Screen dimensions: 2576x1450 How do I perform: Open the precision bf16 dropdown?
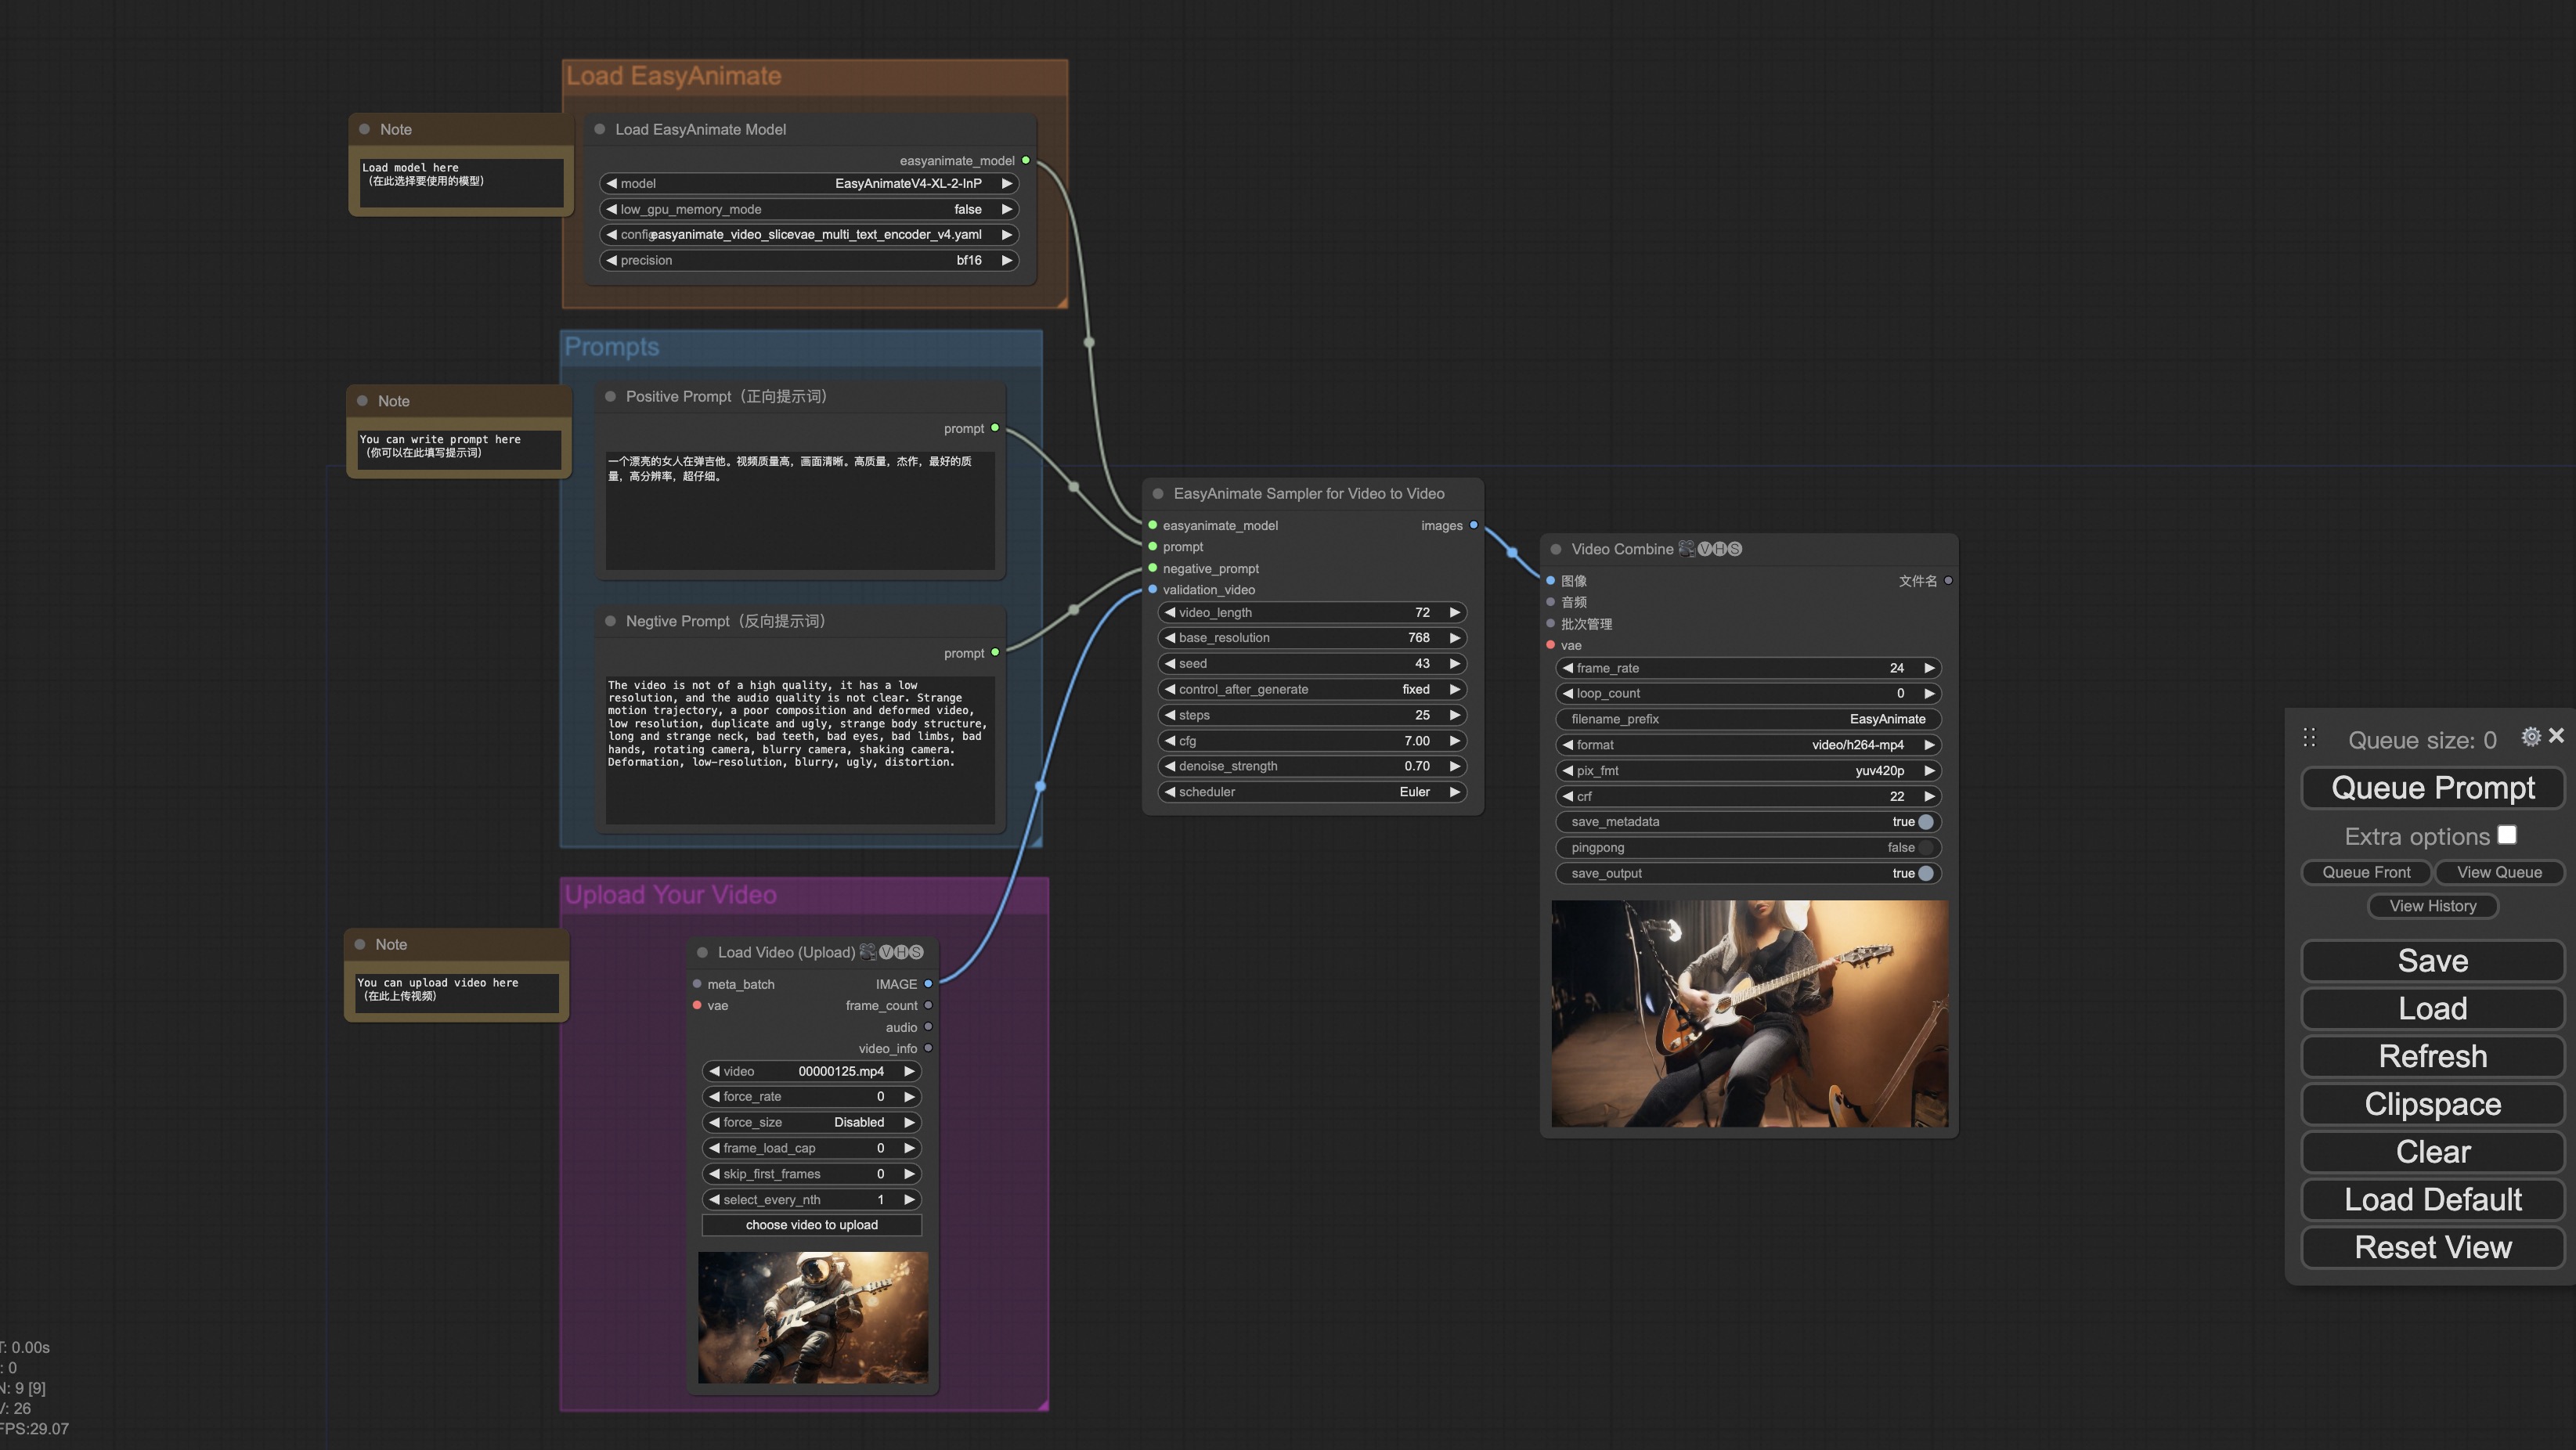tap(809, 260)
